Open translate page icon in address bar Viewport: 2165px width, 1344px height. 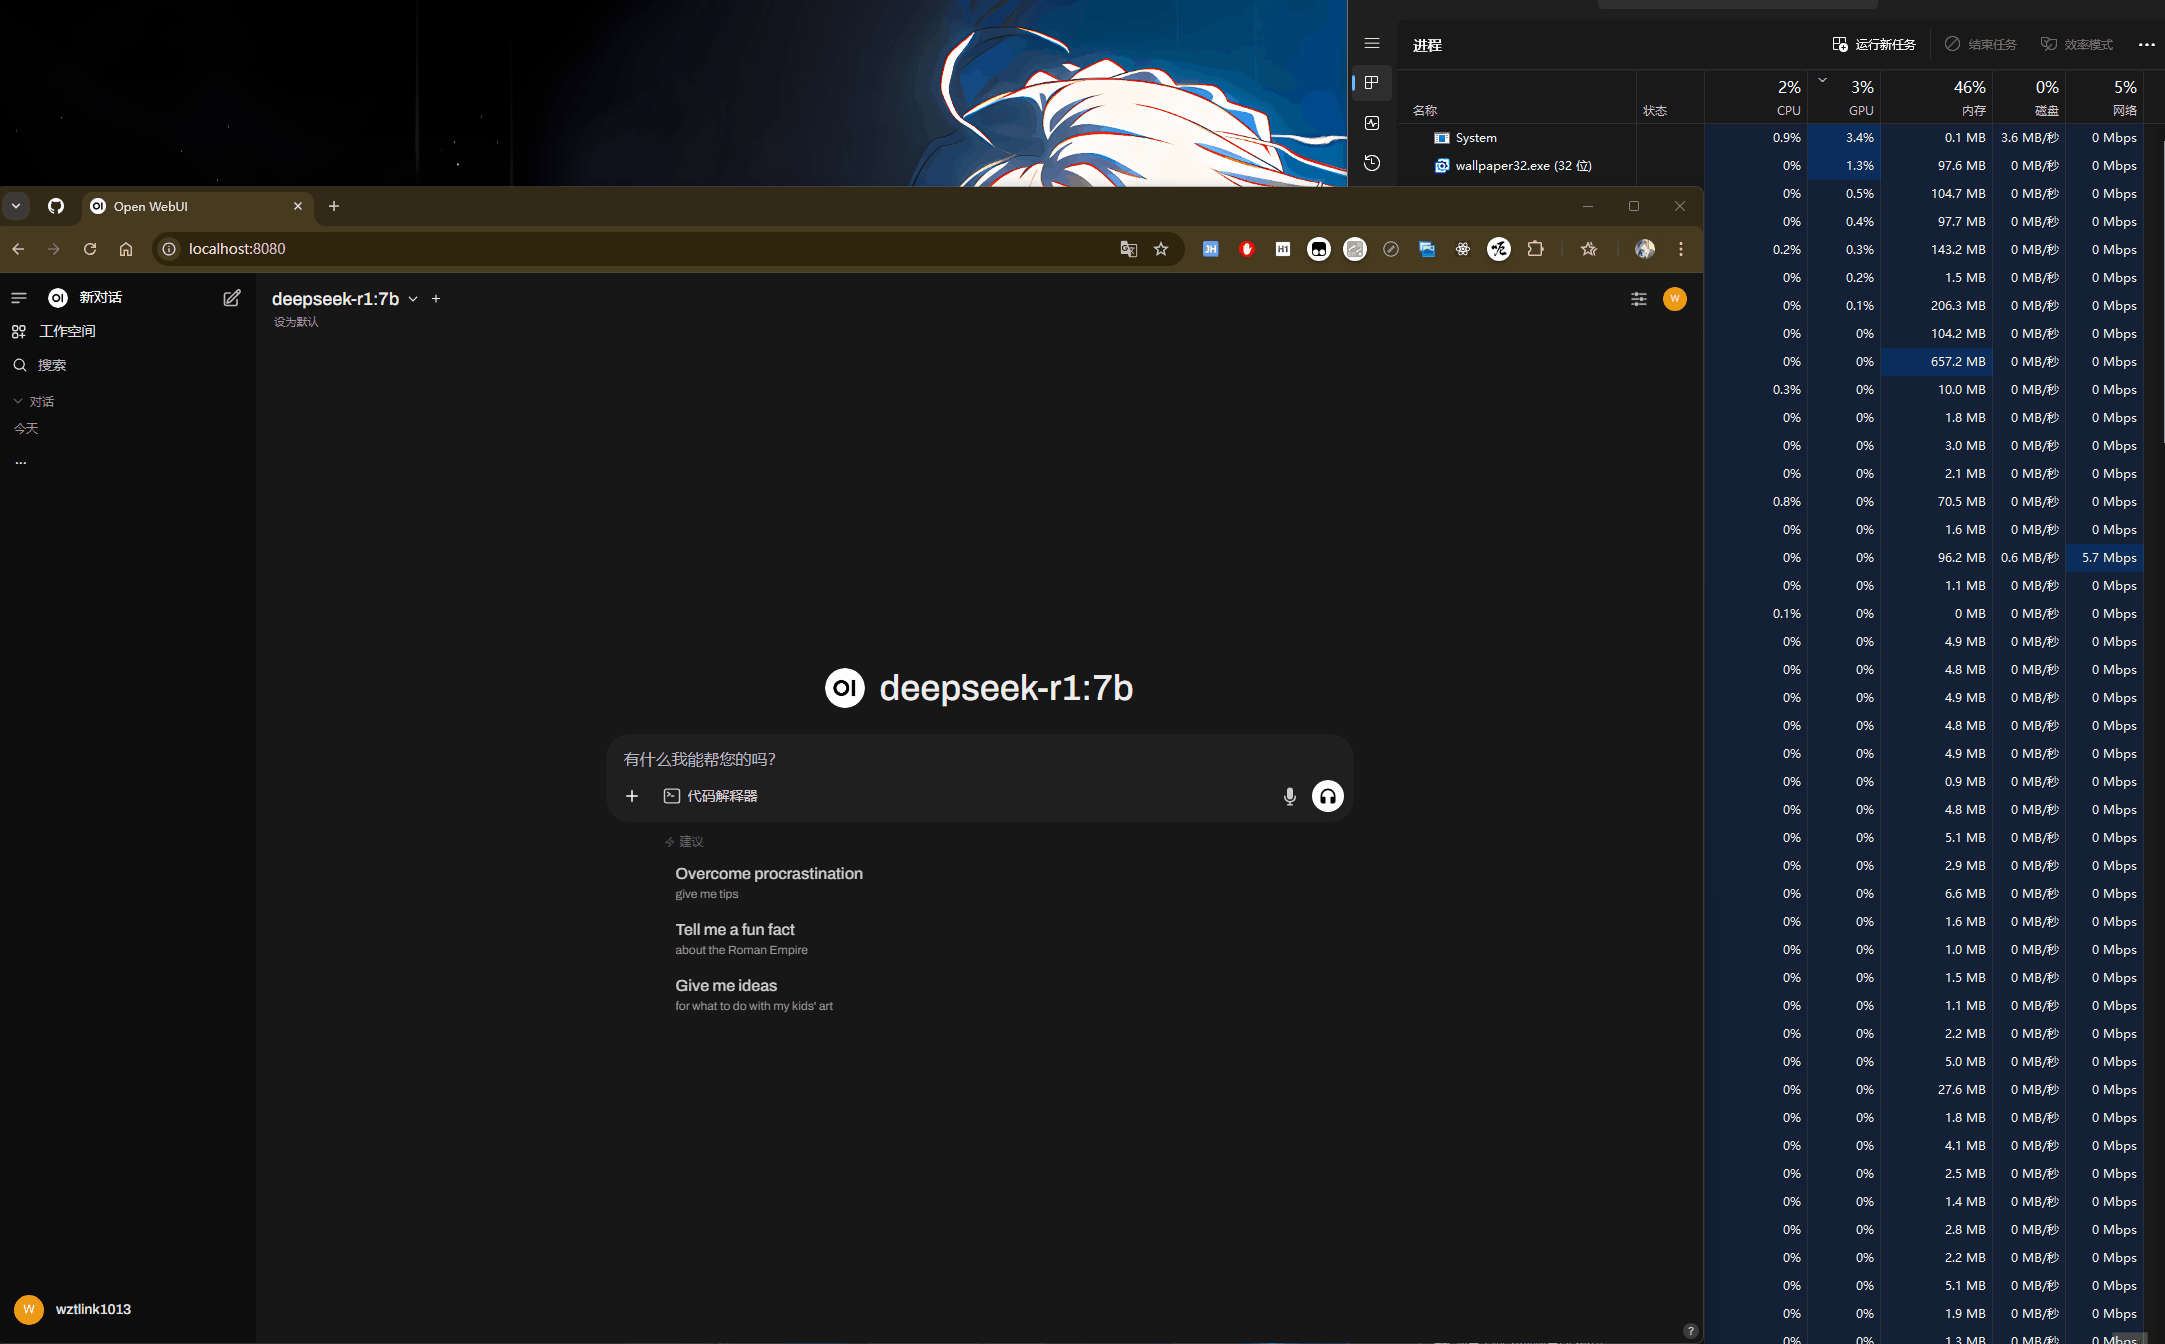(x=1128, y=249)
